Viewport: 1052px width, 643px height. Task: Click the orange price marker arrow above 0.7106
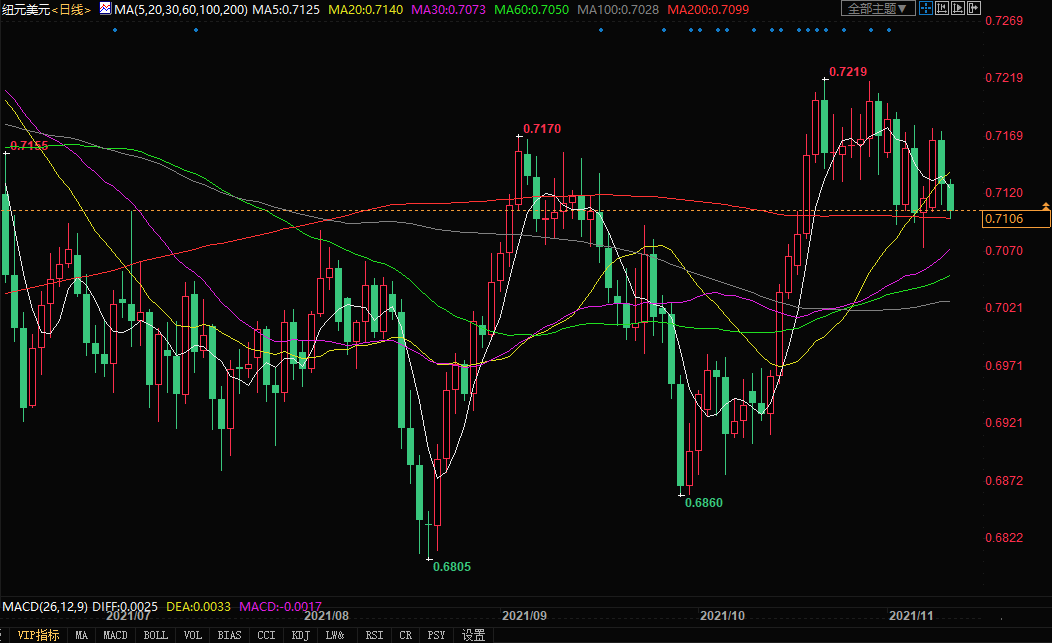tap(1045, 206)
